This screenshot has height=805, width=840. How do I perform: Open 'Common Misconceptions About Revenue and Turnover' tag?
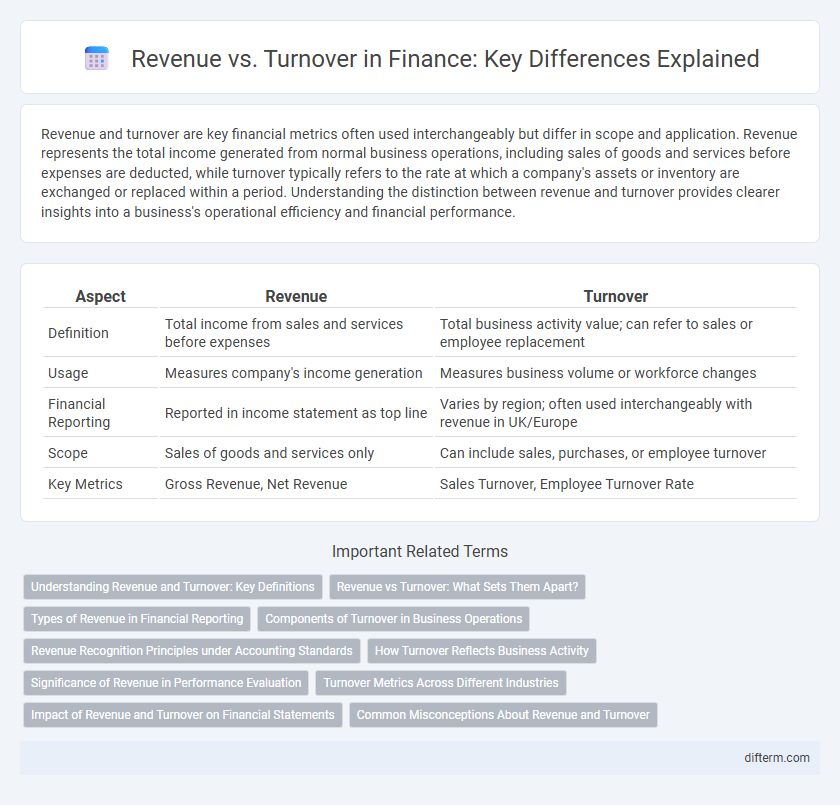tap(503, 714)
